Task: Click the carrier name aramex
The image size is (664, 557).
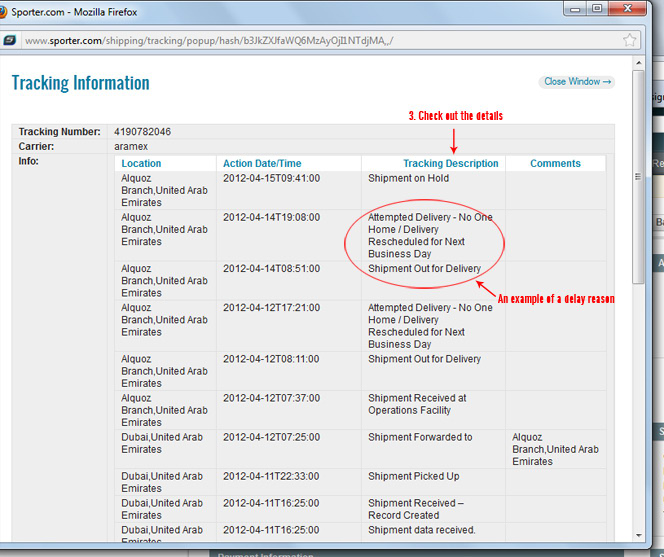Action: pos(132,146)
